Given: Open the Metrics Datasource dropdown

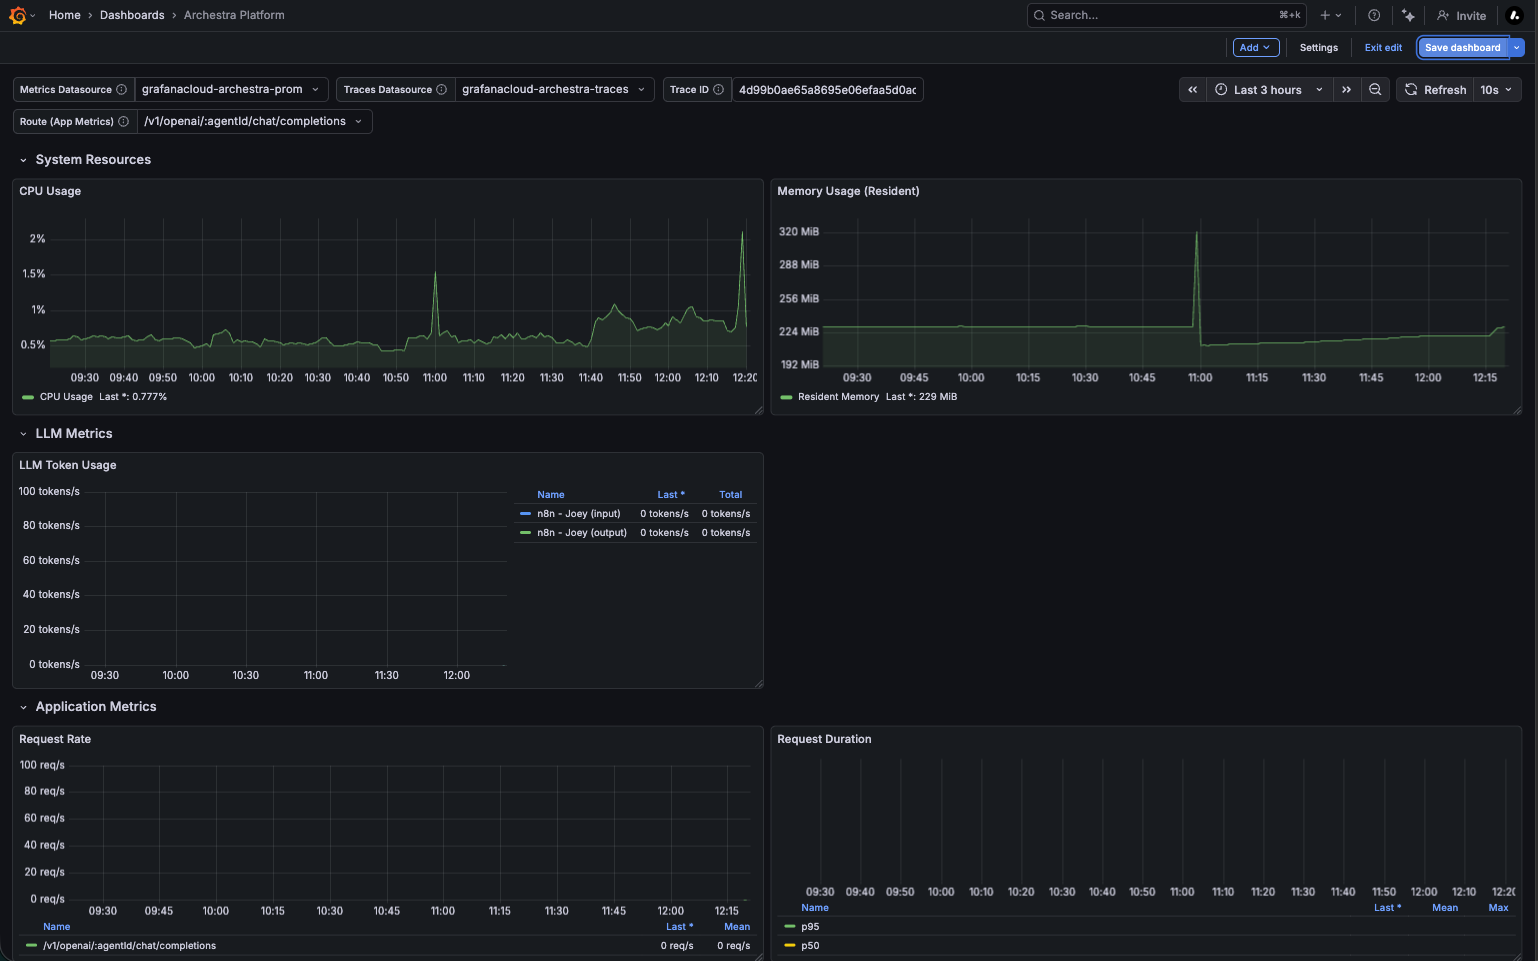Looking at the screenshot, I should [231, 90].
